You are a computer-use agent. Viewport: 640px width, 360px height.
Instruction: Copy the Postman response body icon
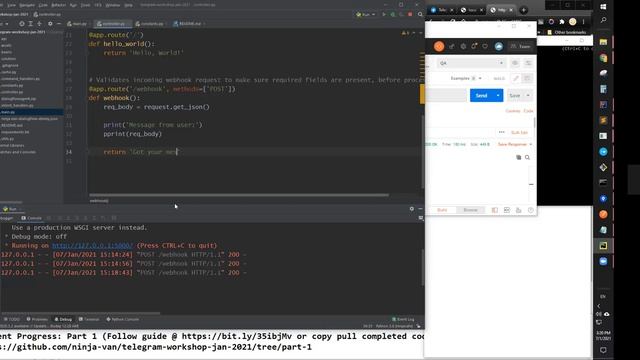coord(518,157)
